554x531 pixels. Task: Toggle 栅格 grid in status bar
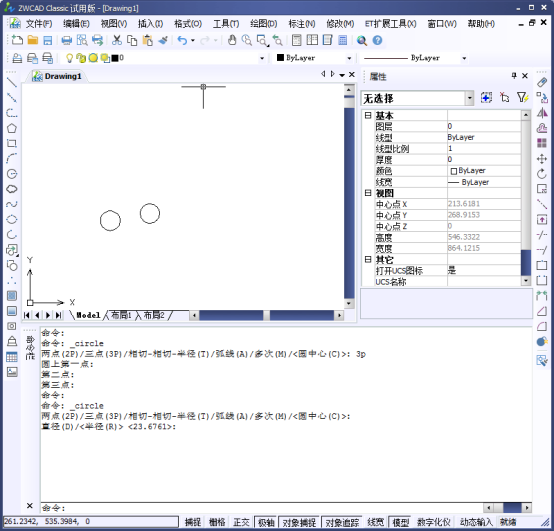(217, 522)
